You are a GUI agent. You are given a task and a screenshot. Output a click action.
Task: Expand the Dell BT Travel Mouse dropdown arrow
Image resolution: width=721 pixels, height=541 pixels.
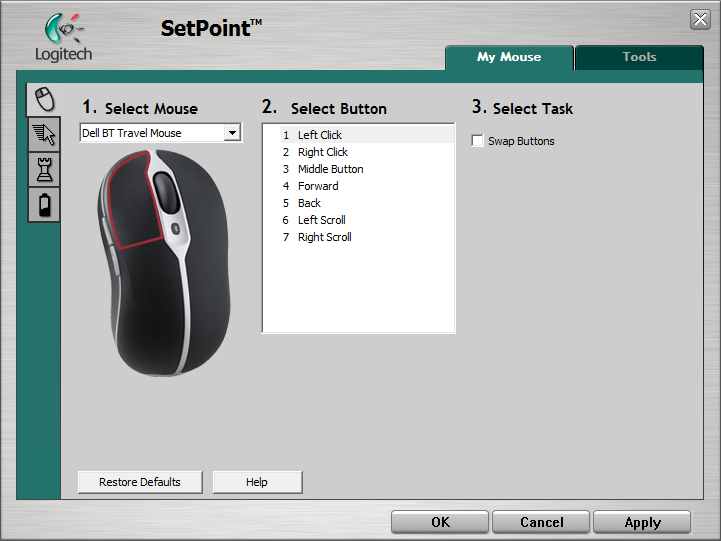click(233, 133)
